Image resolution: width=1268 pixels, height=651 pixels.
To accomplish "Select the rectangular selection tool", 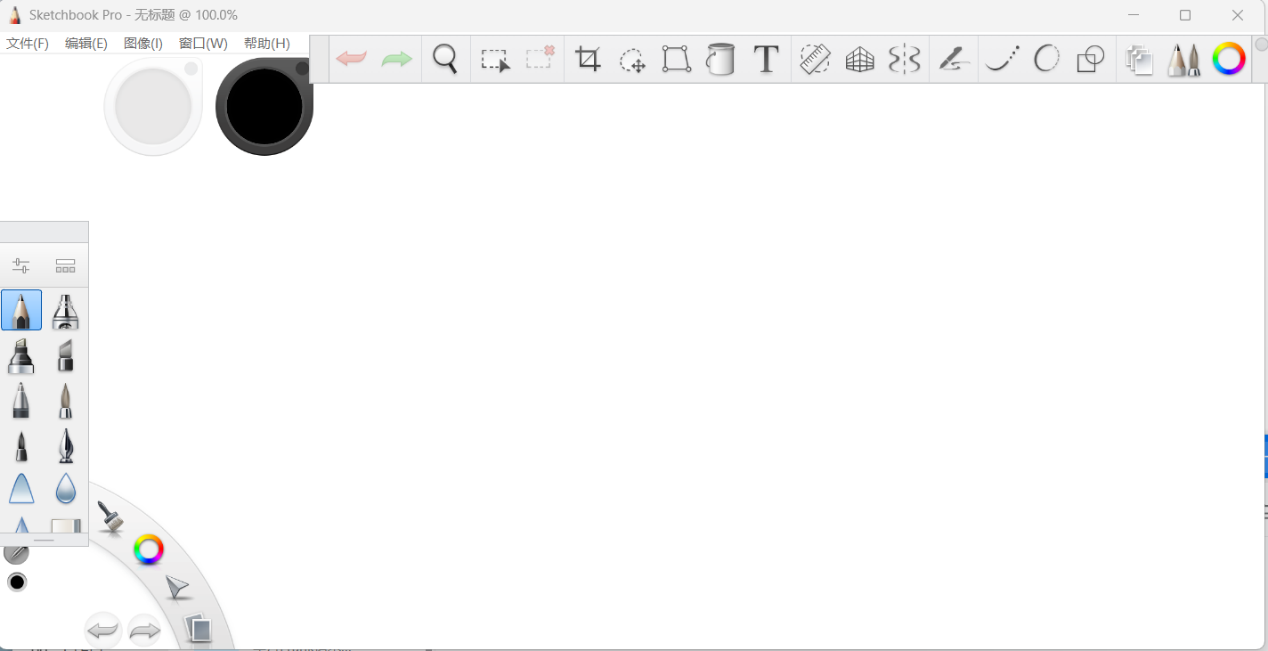I will point(495,60).
